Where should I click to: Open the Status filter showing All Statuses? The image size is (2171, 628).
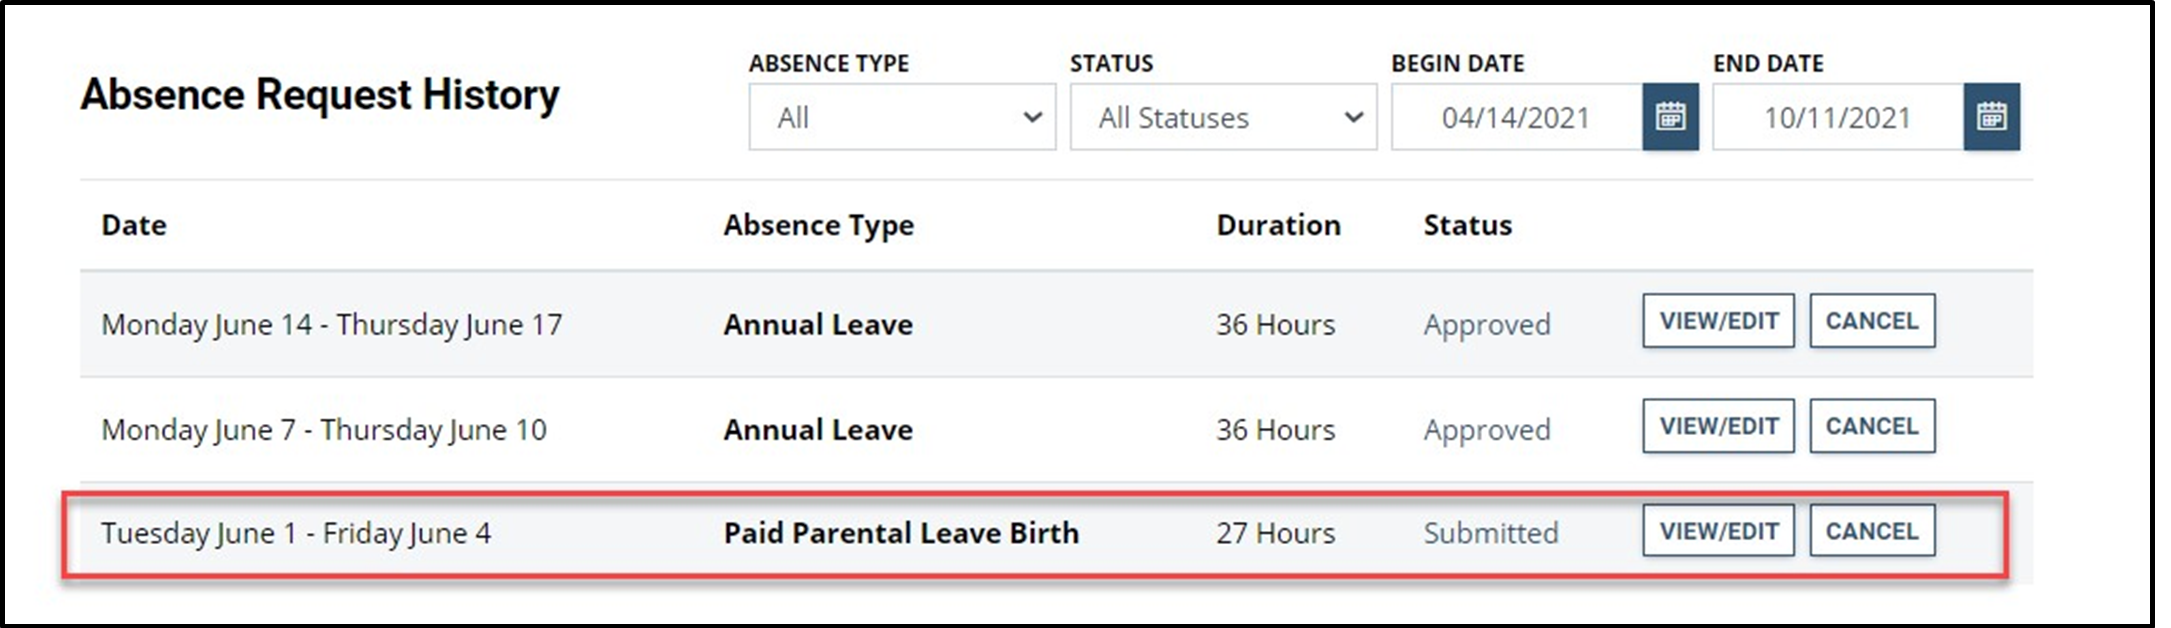[1222, 117]
